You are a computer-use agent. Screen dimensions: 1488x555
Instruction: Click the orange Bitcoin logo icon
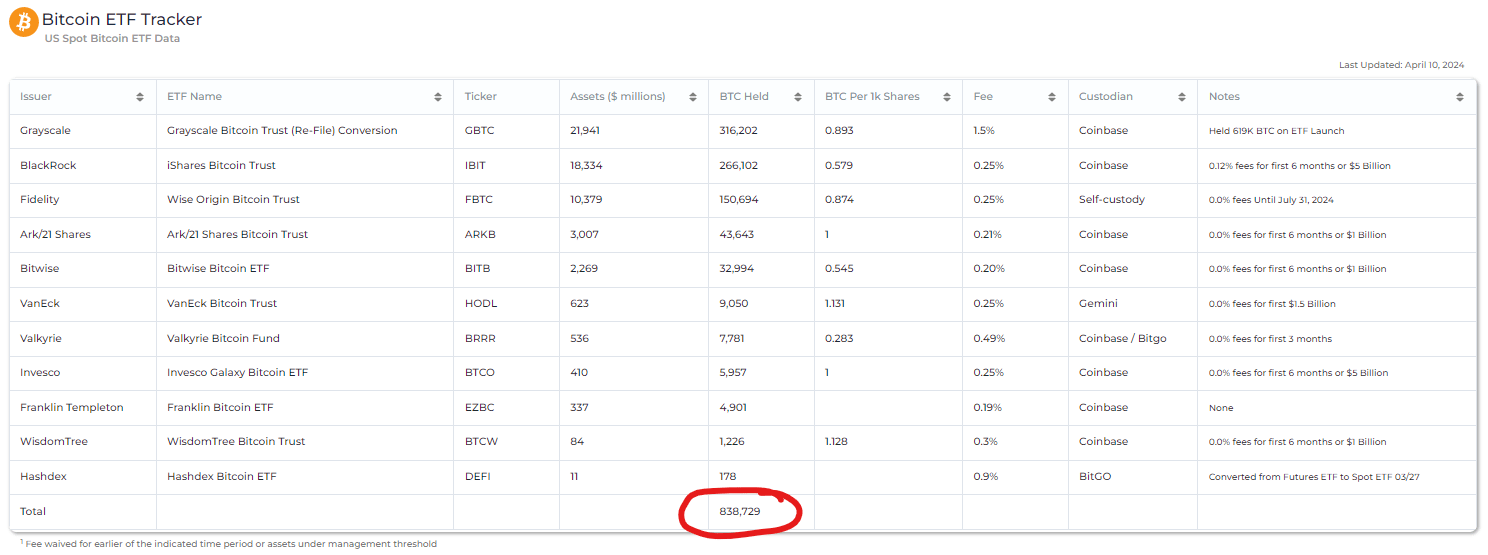(x=24, y=22)
